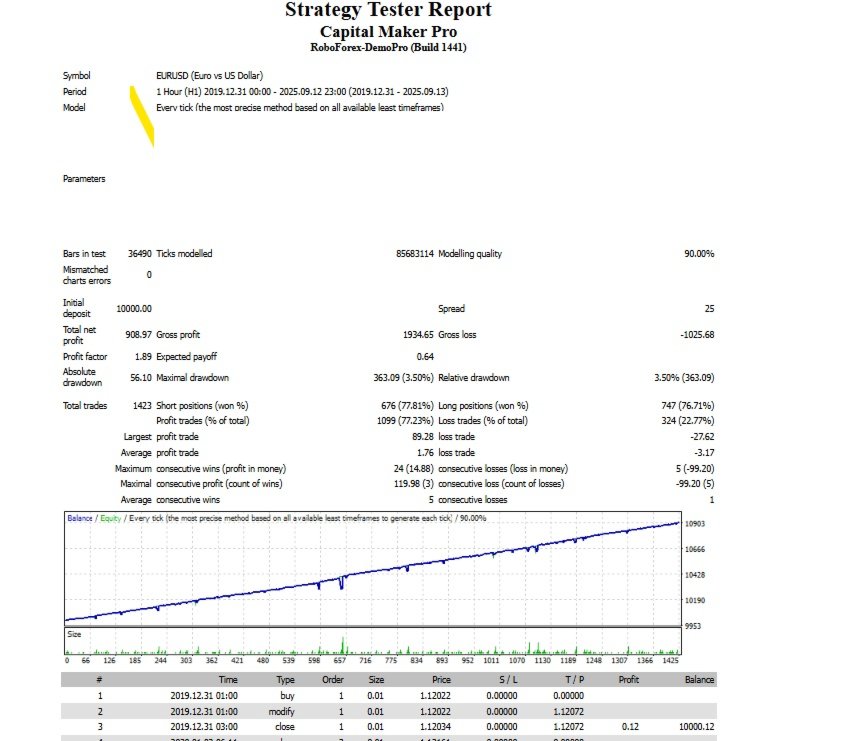Select the time cell "2019.12.31 03:00"
861x741 pixels.
click(x=204, y=727)
